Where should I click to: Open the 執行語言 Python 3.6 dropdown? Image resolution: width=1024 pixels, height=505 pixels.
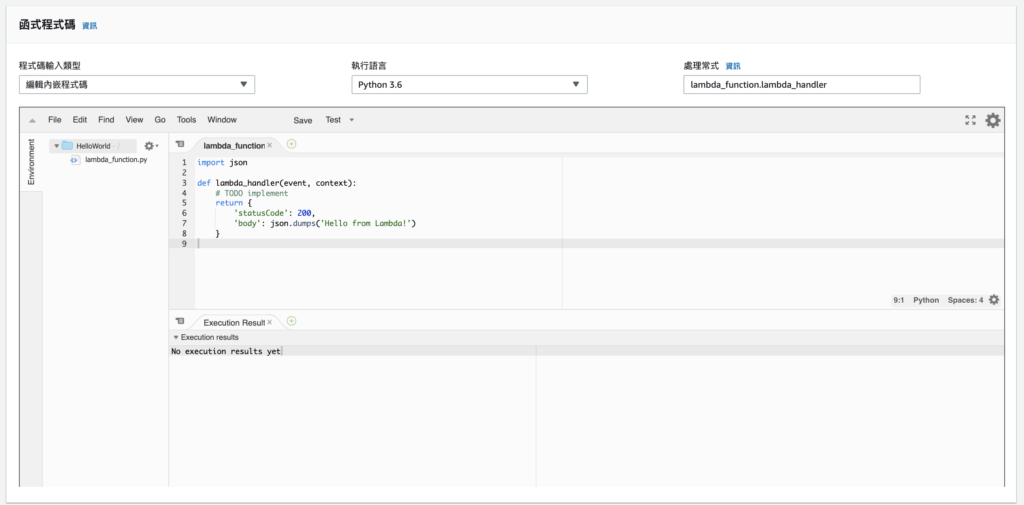pos(469,85)
